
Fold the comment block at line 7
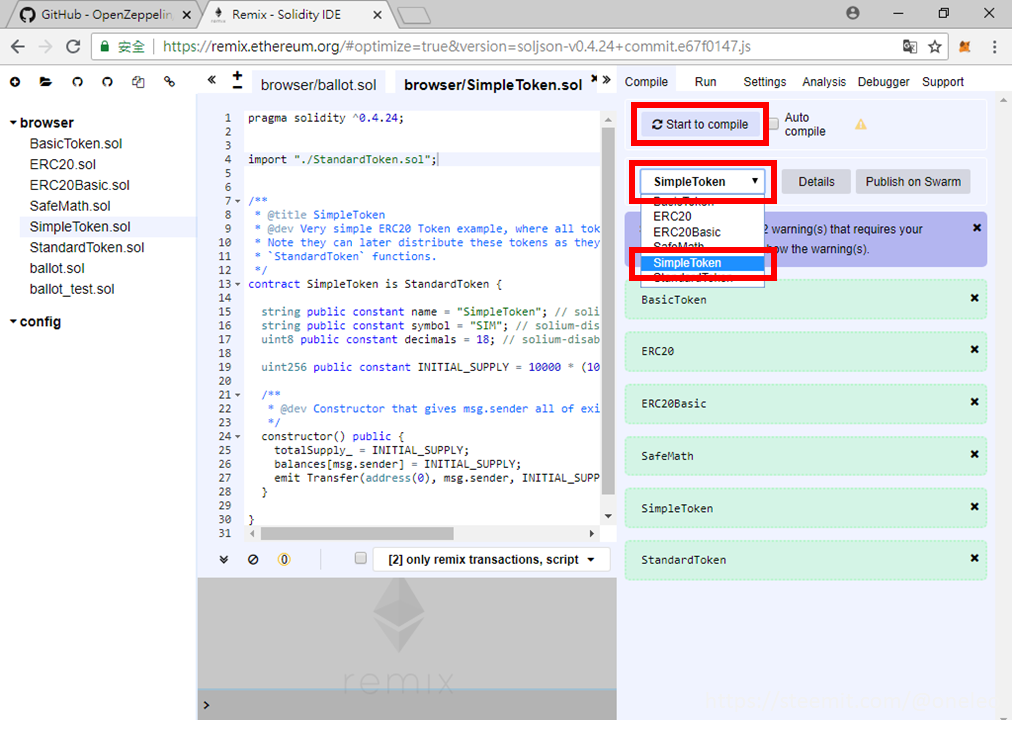pos(238,201)
